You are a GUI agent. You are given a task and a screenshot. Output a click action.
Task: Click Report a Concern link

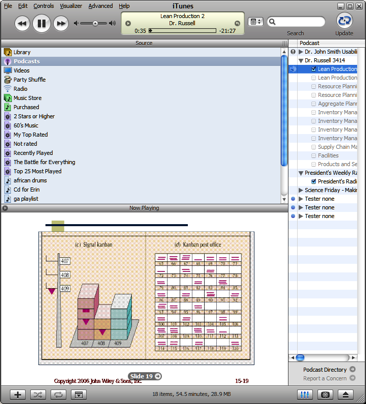[x=329, y=378]
